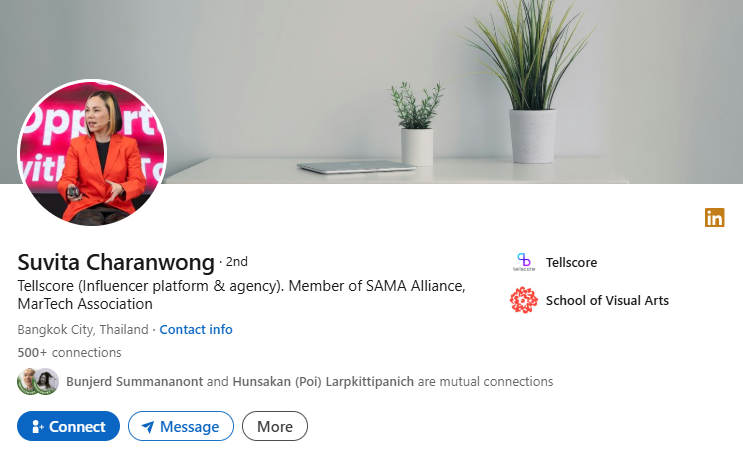Screen dimensions: 743x457
Task: Expand the More options menu
Action: (275, 426)
